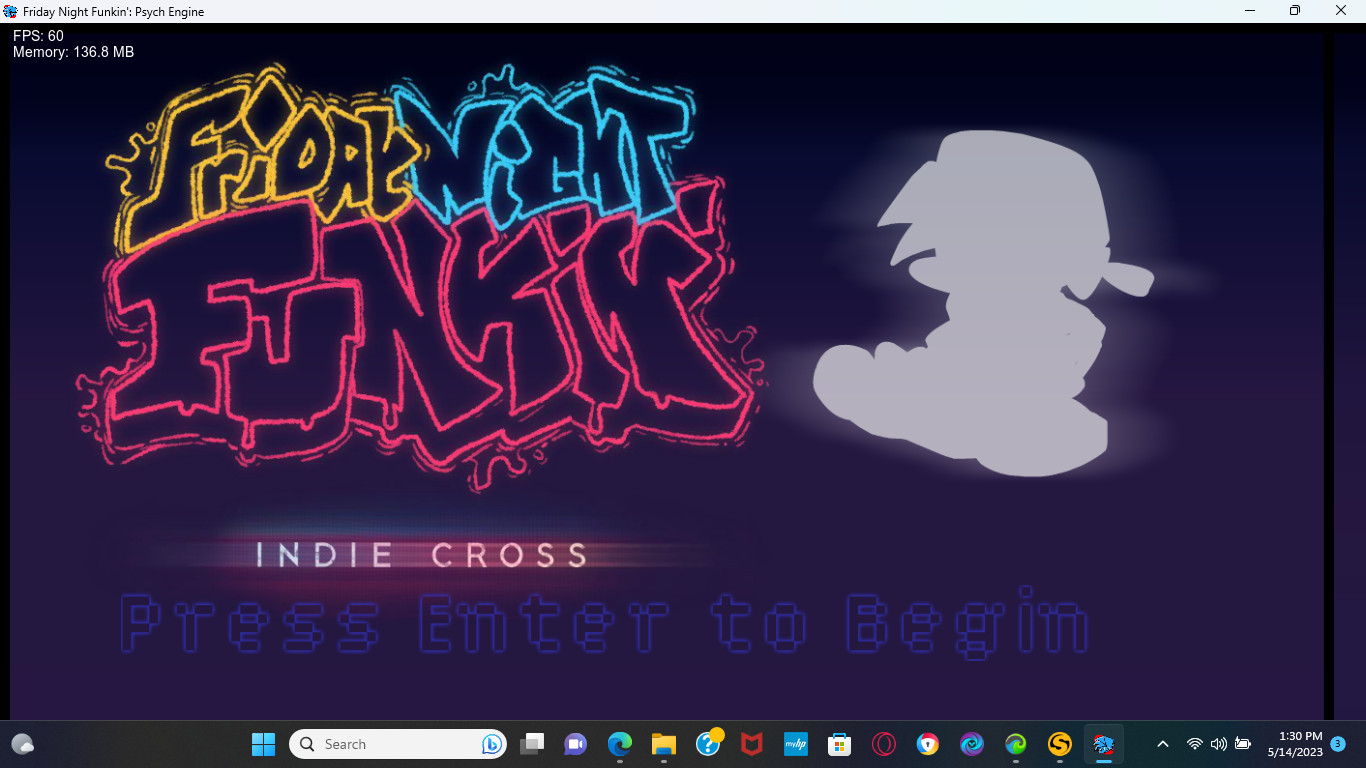Open the purple swirl browser taskbar icon
Screen dimensions: 1366x768
click(x=972, y=744)
